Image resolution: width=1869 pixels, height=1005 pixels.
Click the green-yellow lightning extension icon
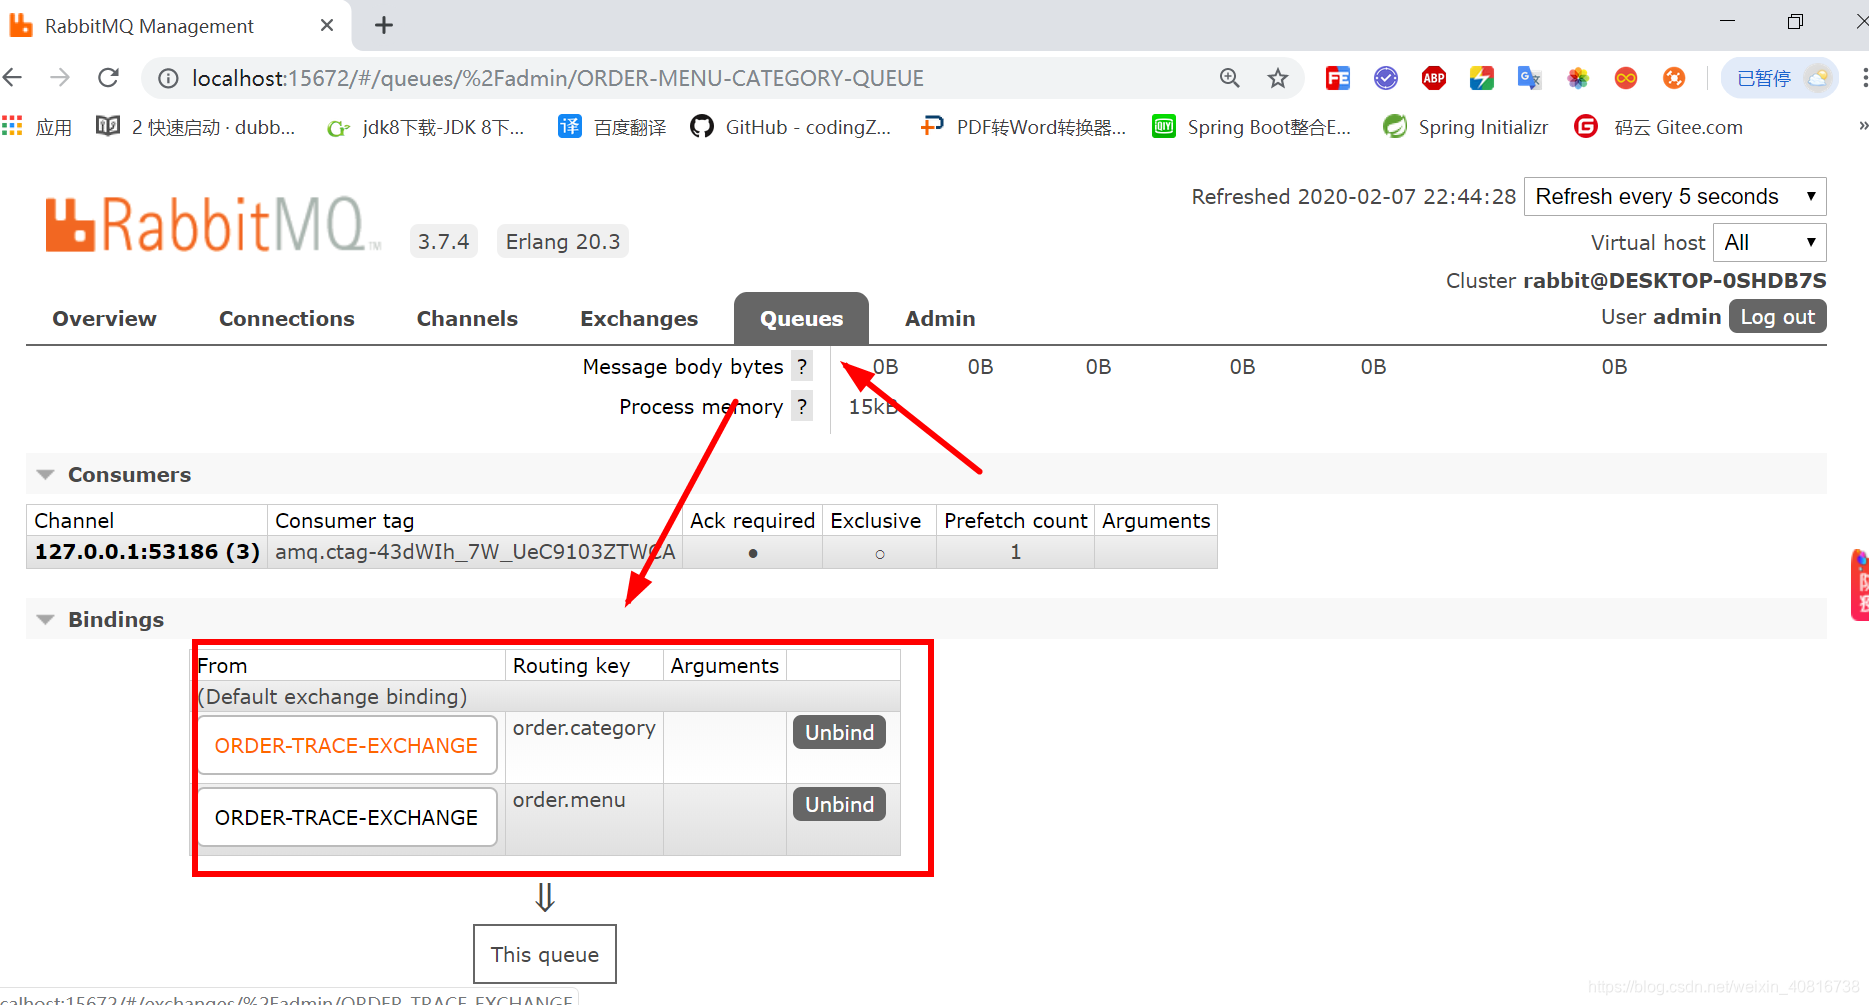tap(1481, 78)
